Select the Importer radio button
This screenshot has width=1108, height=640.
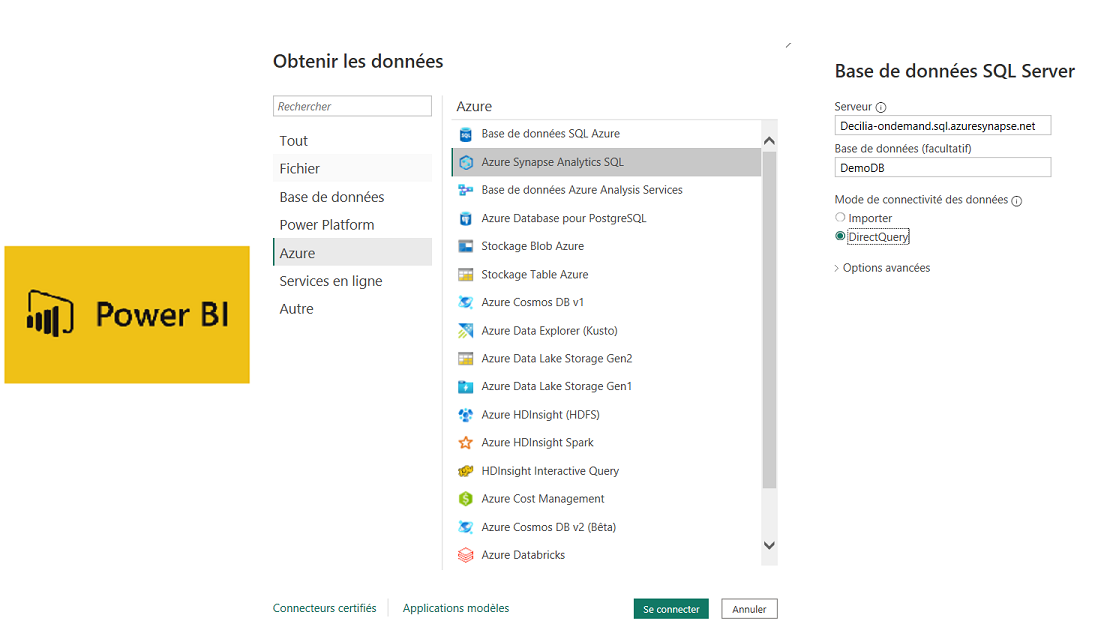[840, 218]
